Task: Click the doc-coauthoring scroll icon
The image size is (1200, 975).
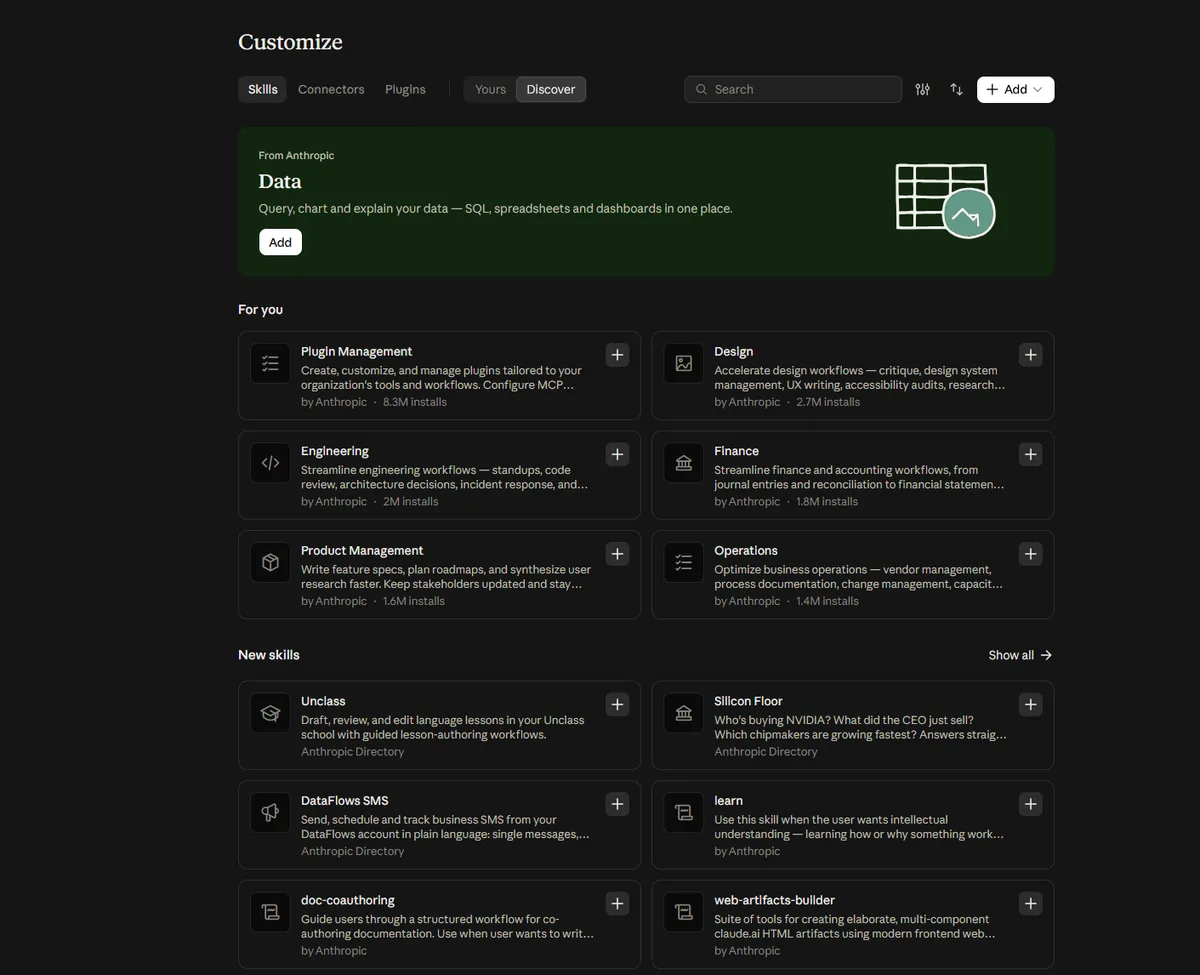Action: (x=270, y=912)
